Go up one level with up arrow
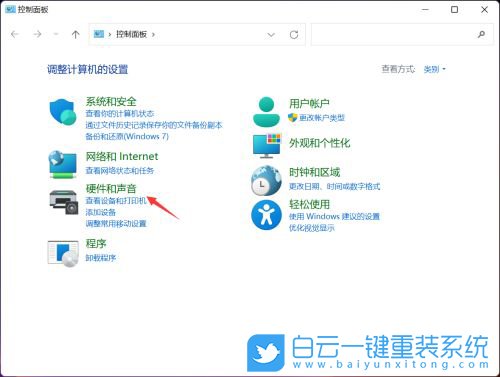This screenshot has width=500, height=377. [76, 34]
